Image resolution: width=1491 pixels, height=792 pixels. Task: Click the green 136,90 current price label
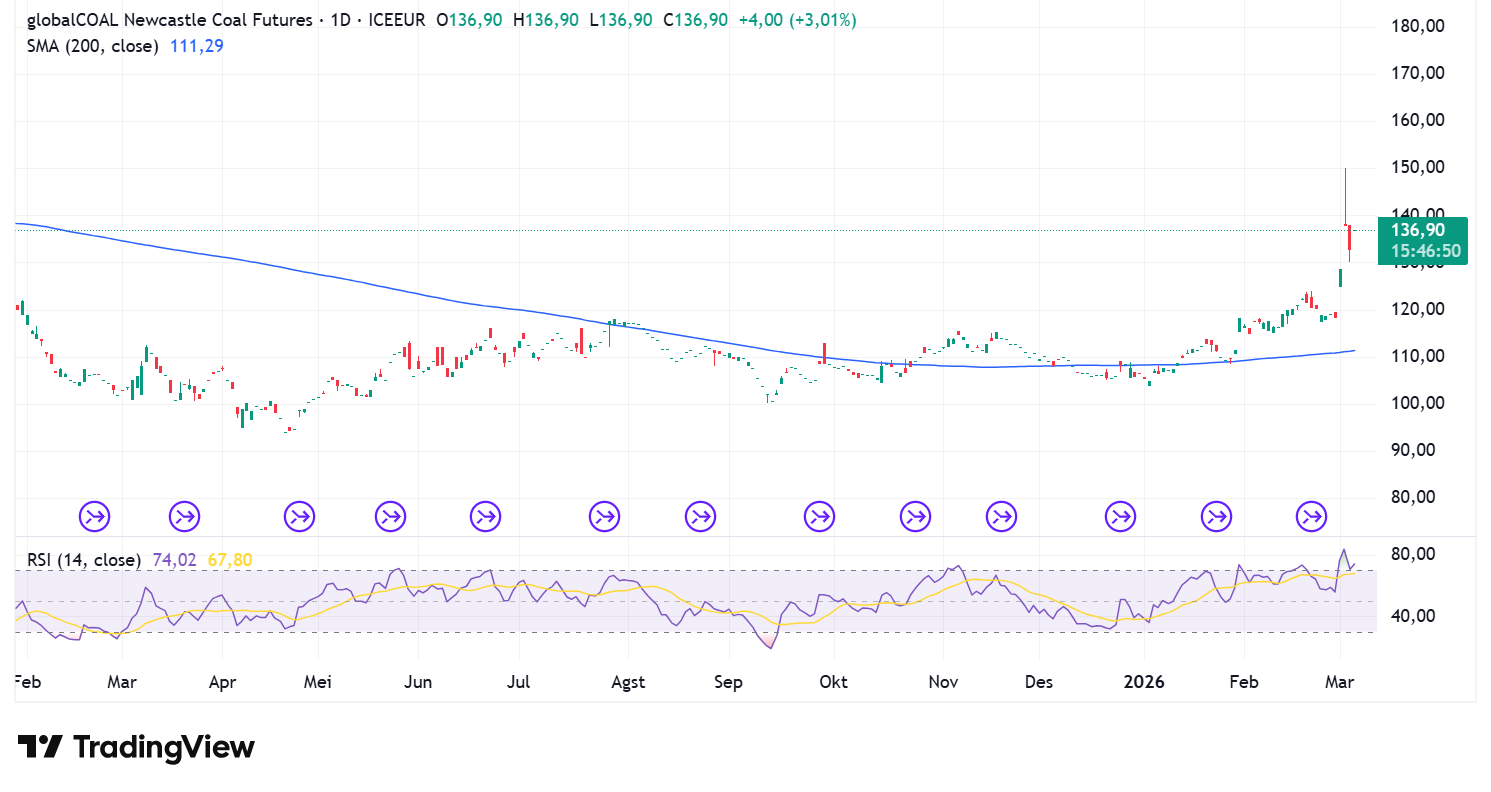(x=1422, y=231)
